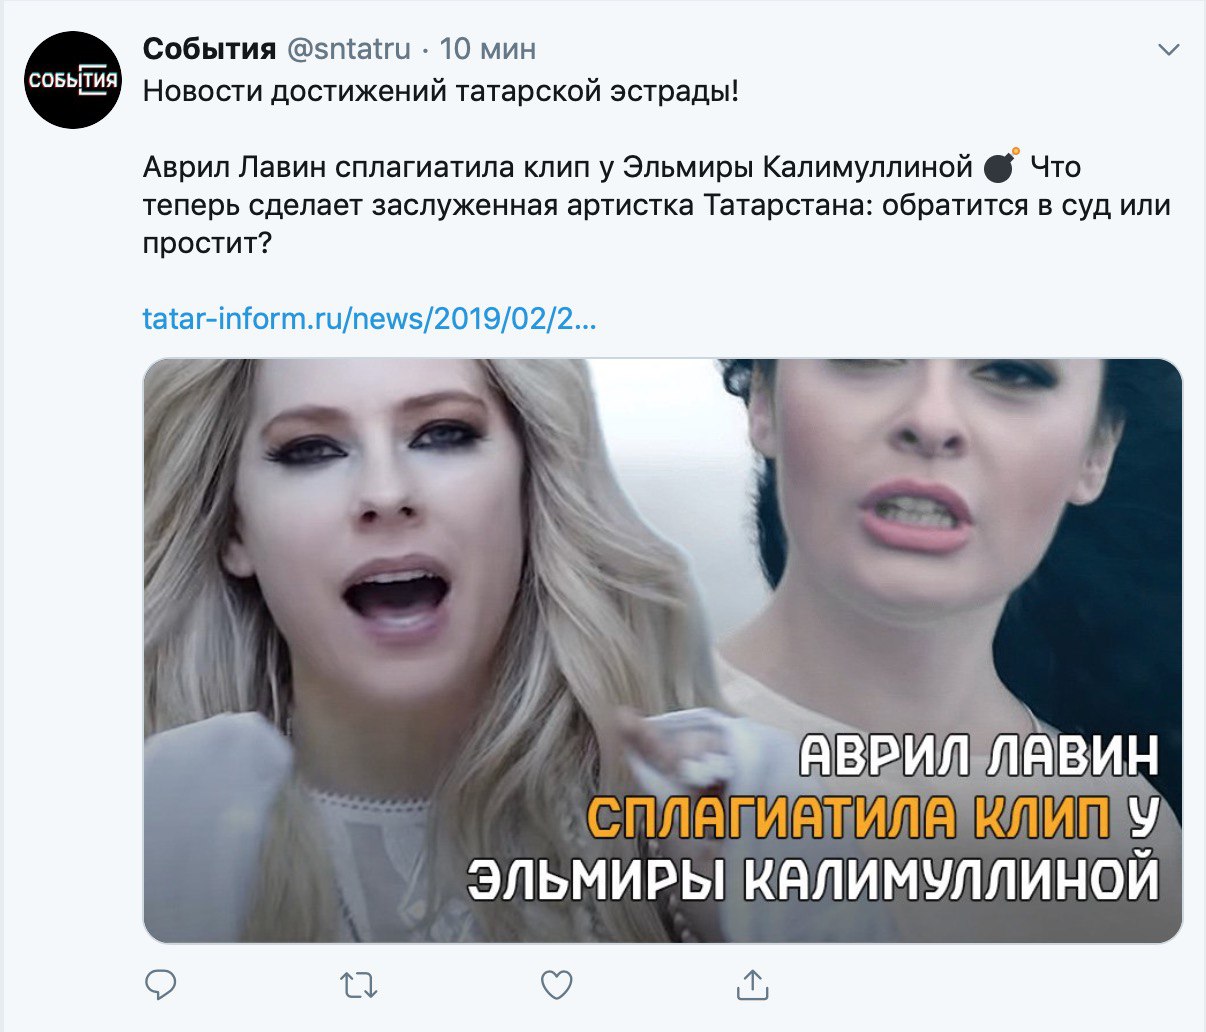Click the white АВРИЛ ЛАВИН caption in the image
The width and height of the screenshot is (1206, 1032).
[980, 756]
